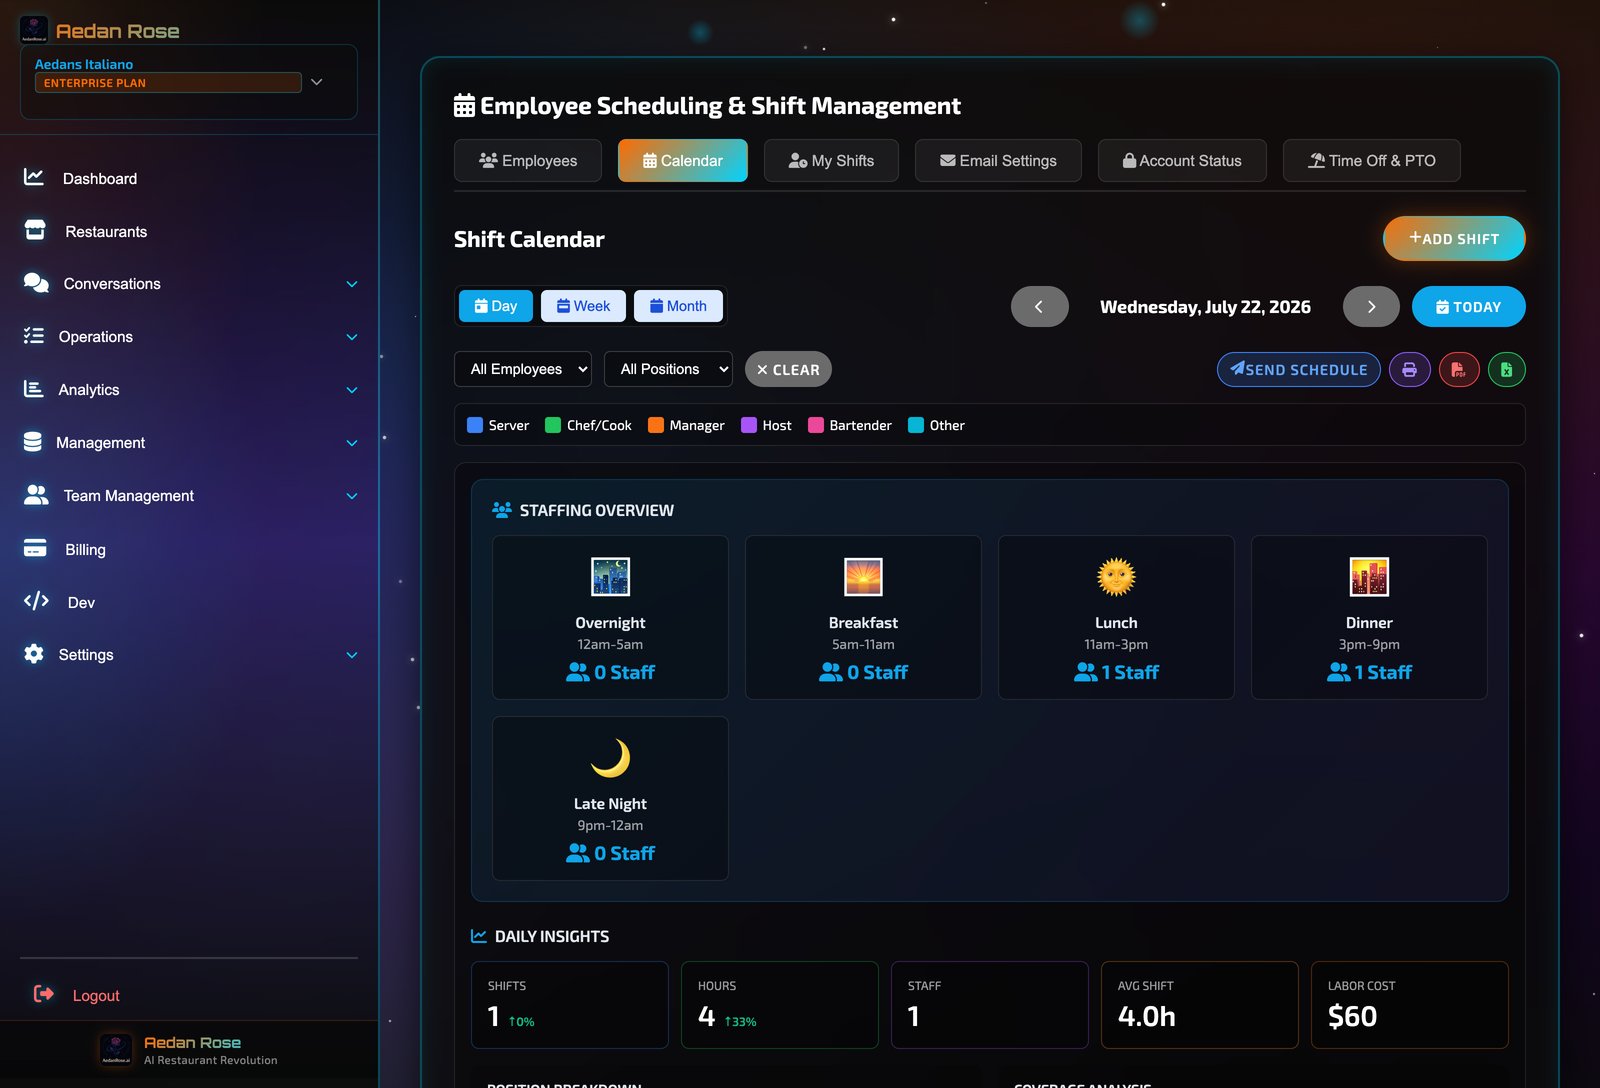Viewport: 1600px width, 1088px height.
Task: Export schedule as PDF
Action: [1459, 370]
